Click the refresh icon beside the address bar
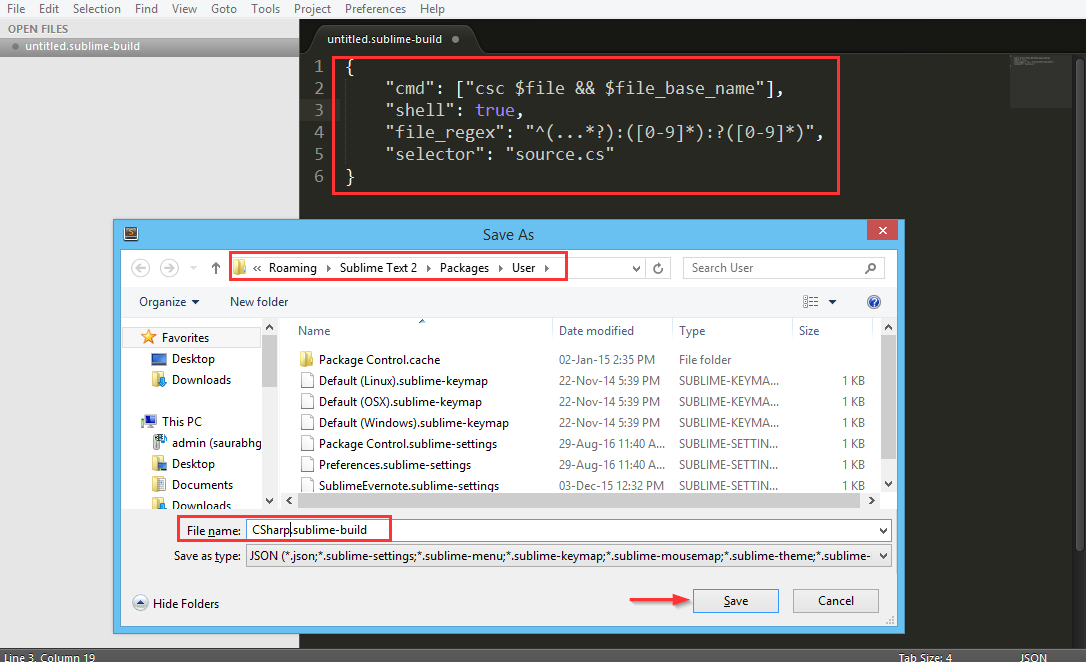This screenshot has height=662, width=1086. (658, 267)
